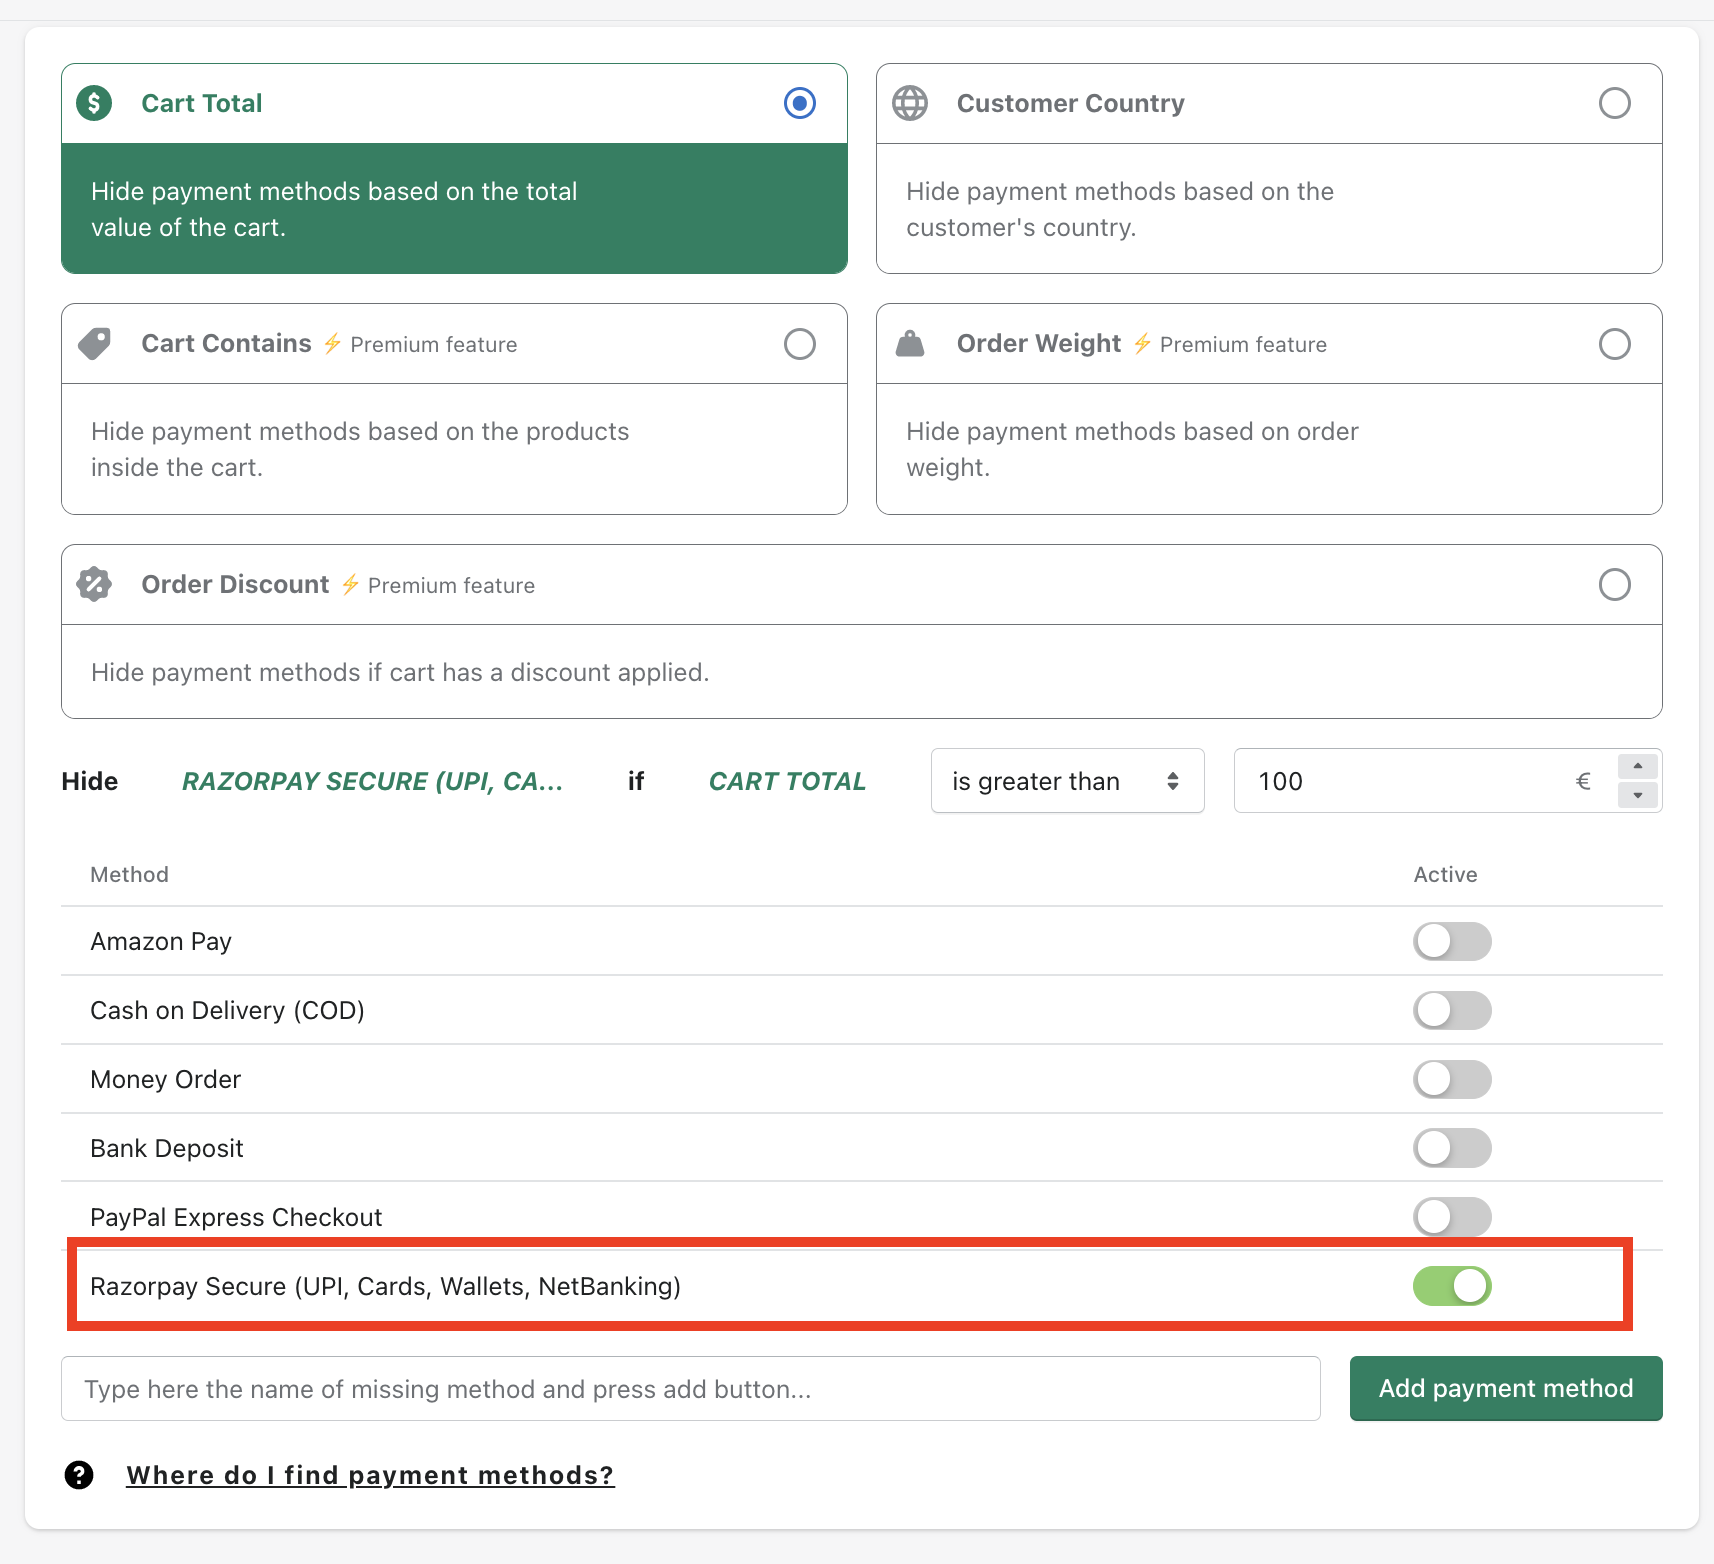Click the Order Discount card description
The image size is (1714, 1564).
pyautogui.click(x=400, y=672)
